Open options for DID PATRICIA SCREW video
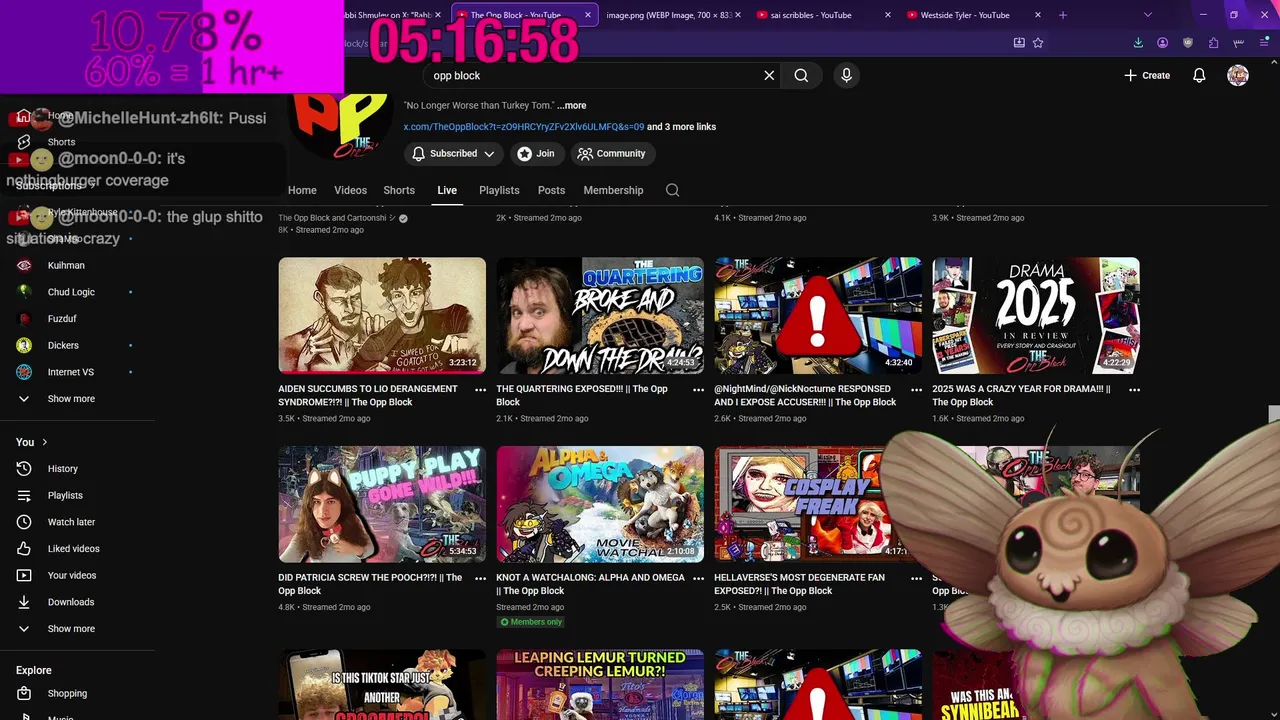This screenshot has width=1280, height=720. click(480, 578)
